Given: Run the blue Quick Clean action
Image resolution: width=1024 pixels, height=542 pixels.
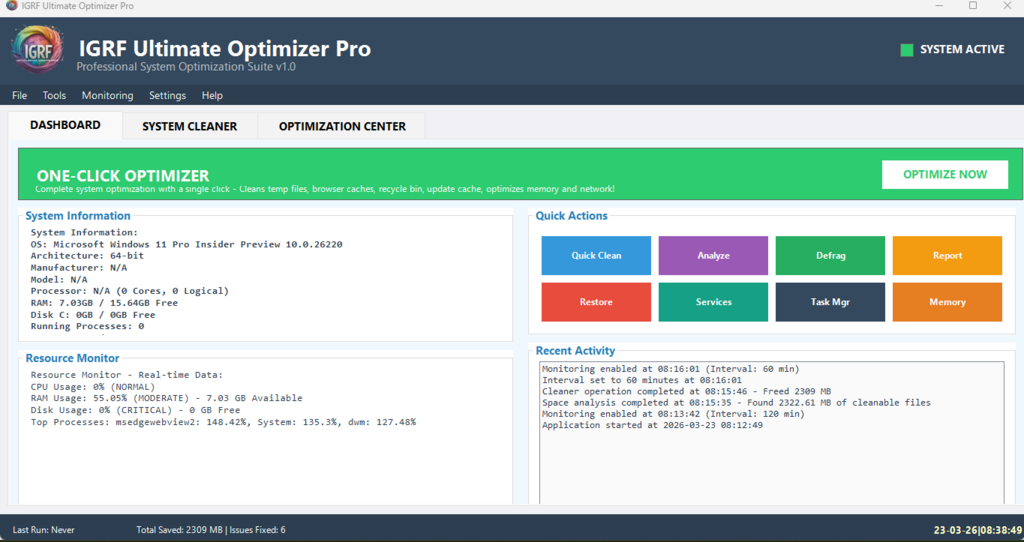Looking at the screenshot, I should click(596, 255).
